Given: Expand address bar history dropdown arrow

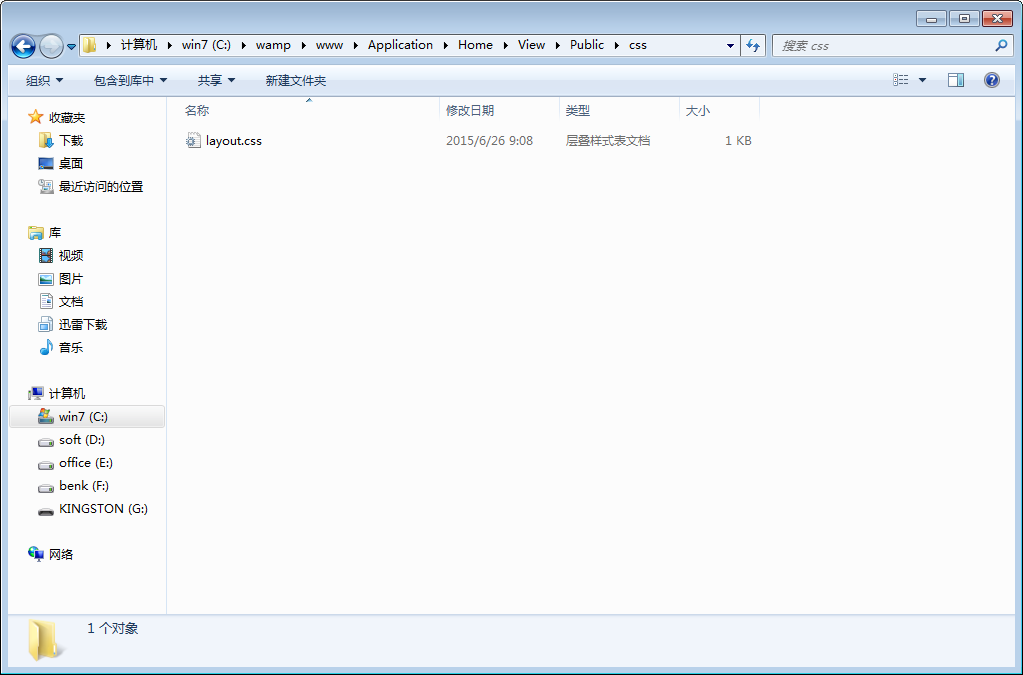Looking at the screenshot, I should 730,46.
